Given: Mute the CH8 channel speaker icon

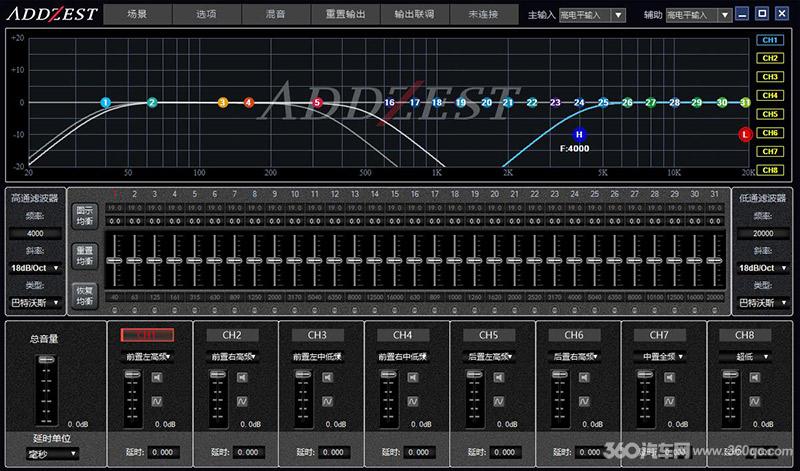Looking at the screenshot, I should [x=755, y=378].
